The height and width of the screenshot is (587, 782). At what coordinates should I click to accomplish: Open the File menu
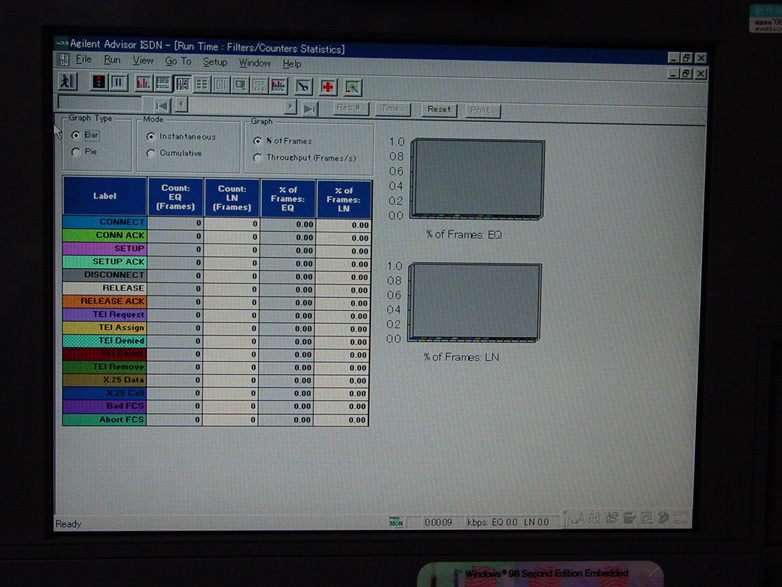click(83, 59)
